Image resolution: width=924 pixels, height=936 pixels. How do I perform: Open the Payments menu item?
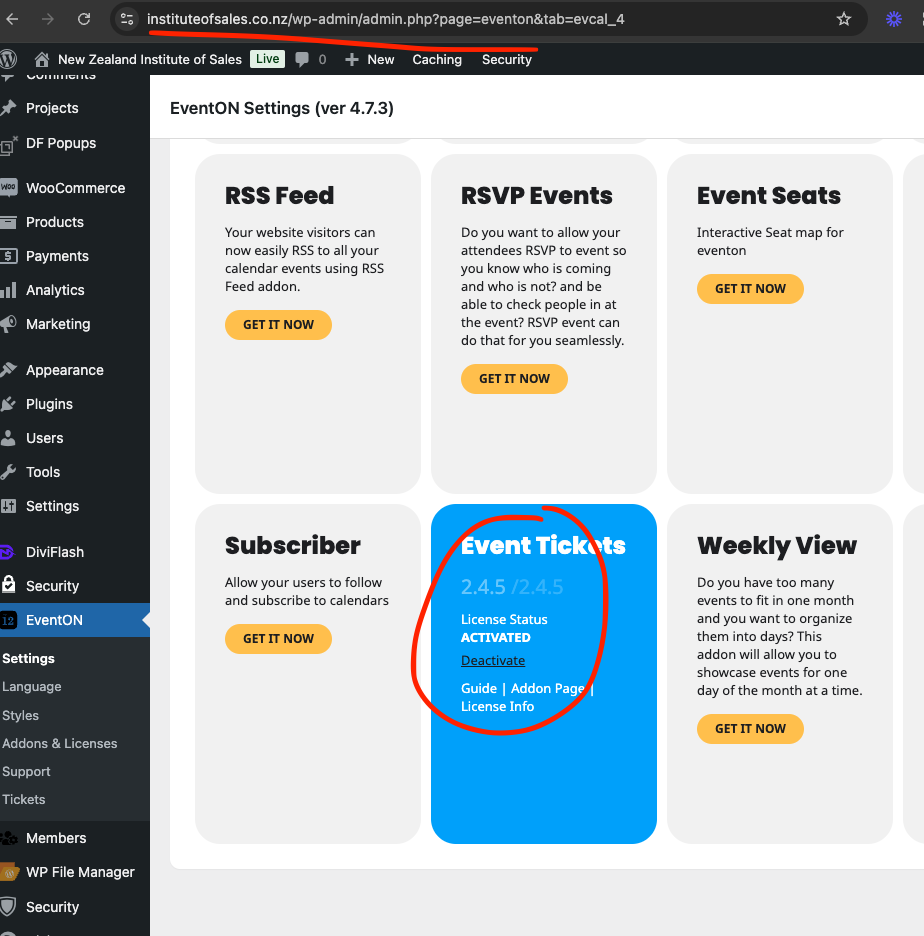57,256
